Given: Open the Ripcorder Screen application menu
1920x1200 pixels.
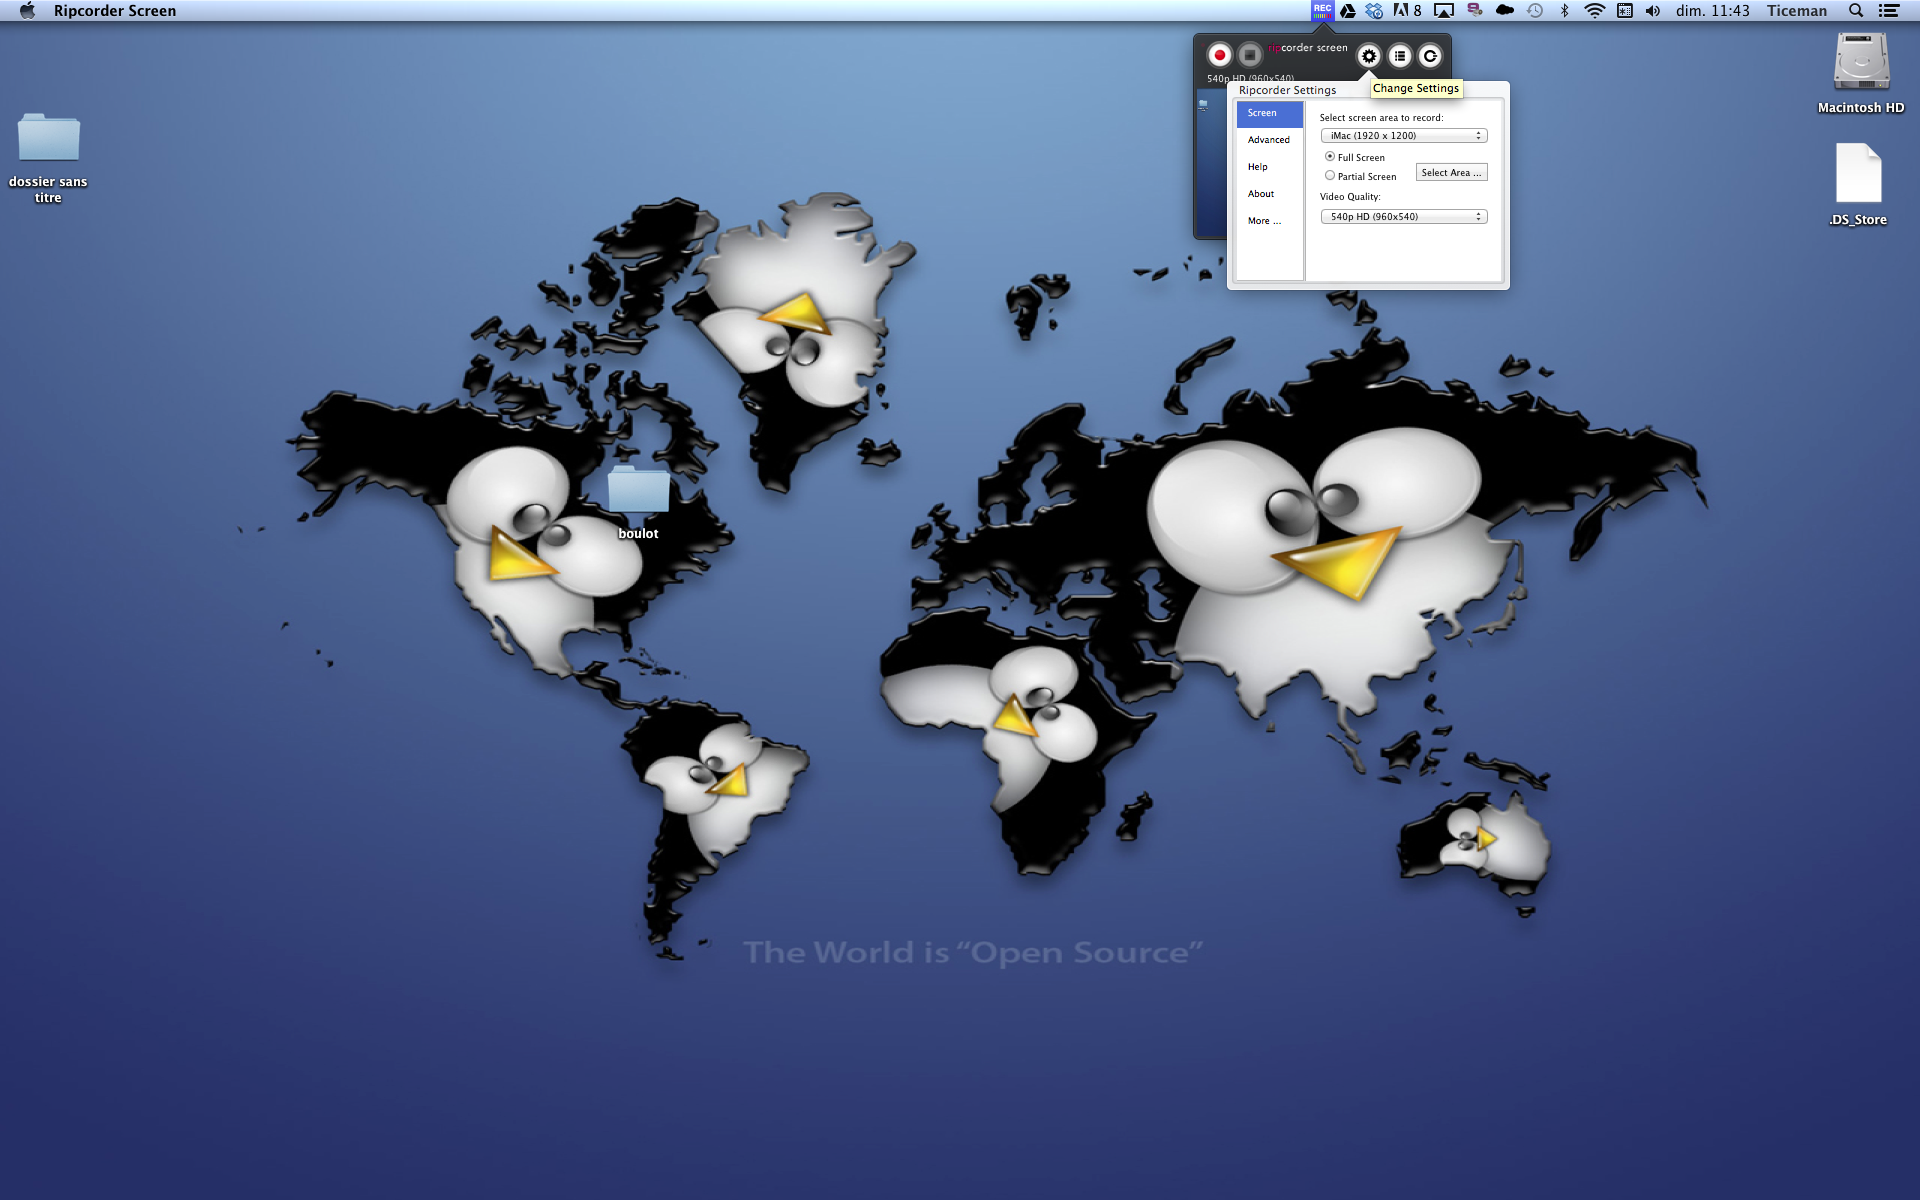Looking at the screenshot, I should 115,11.
